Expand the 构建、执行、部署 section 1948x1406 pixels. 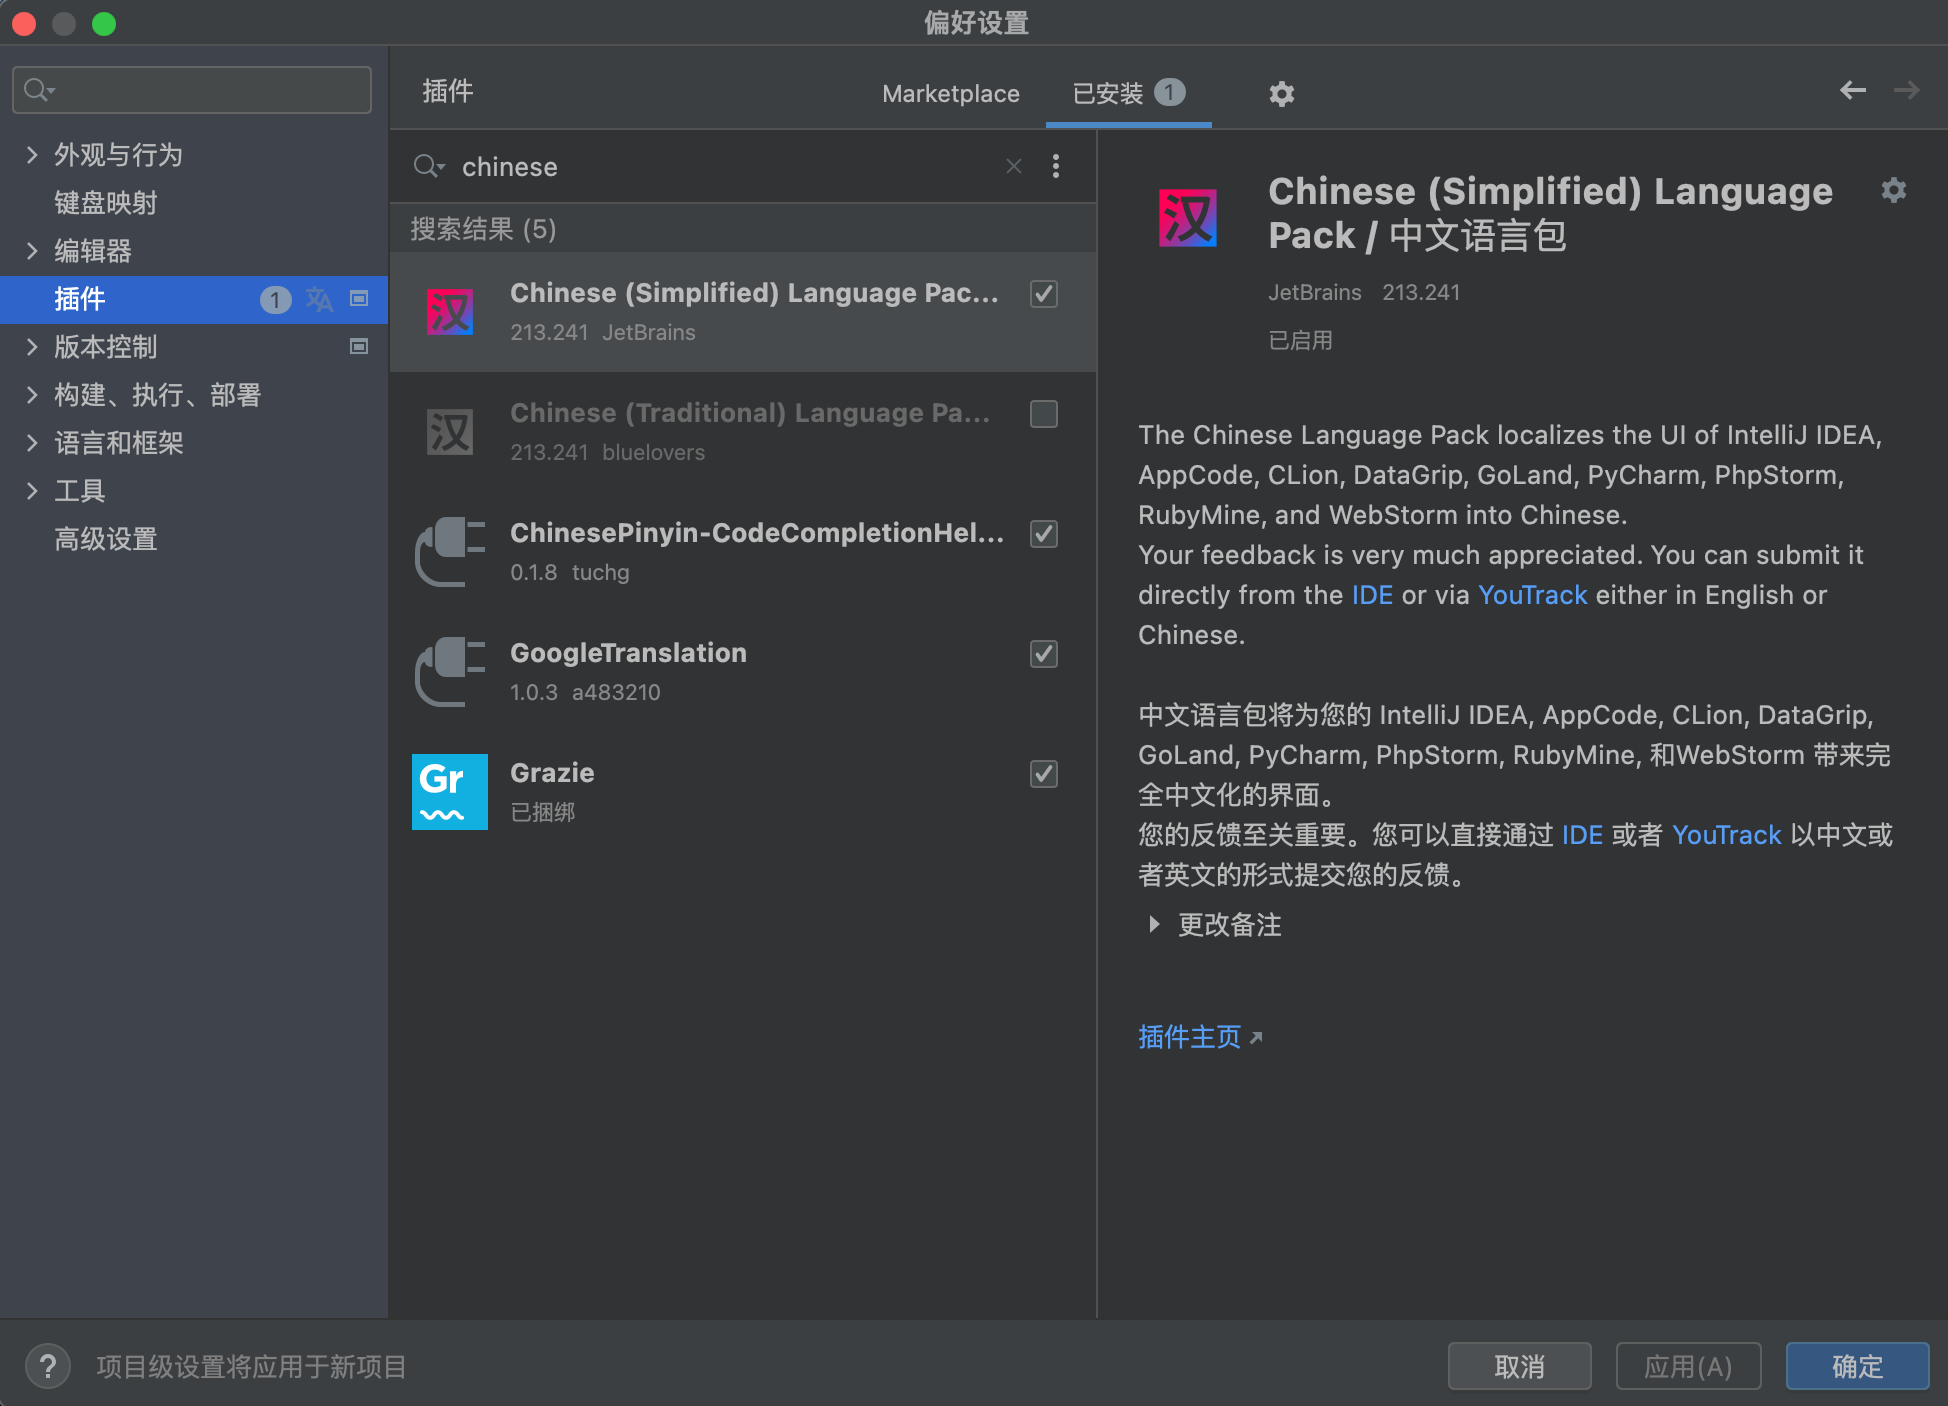pyautogui.click(x=32, y=394)
